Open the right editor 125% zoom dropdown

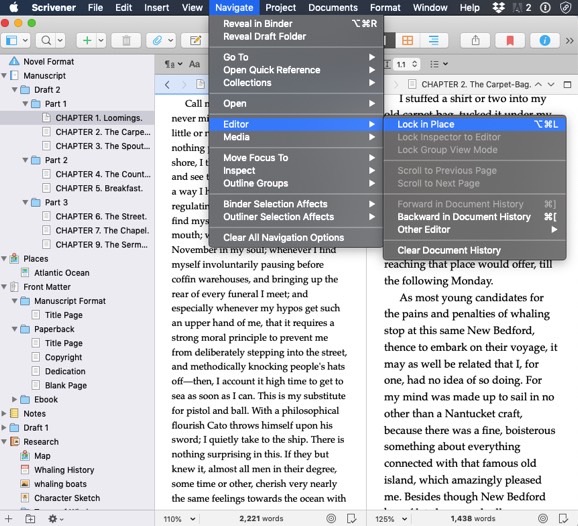391,519
